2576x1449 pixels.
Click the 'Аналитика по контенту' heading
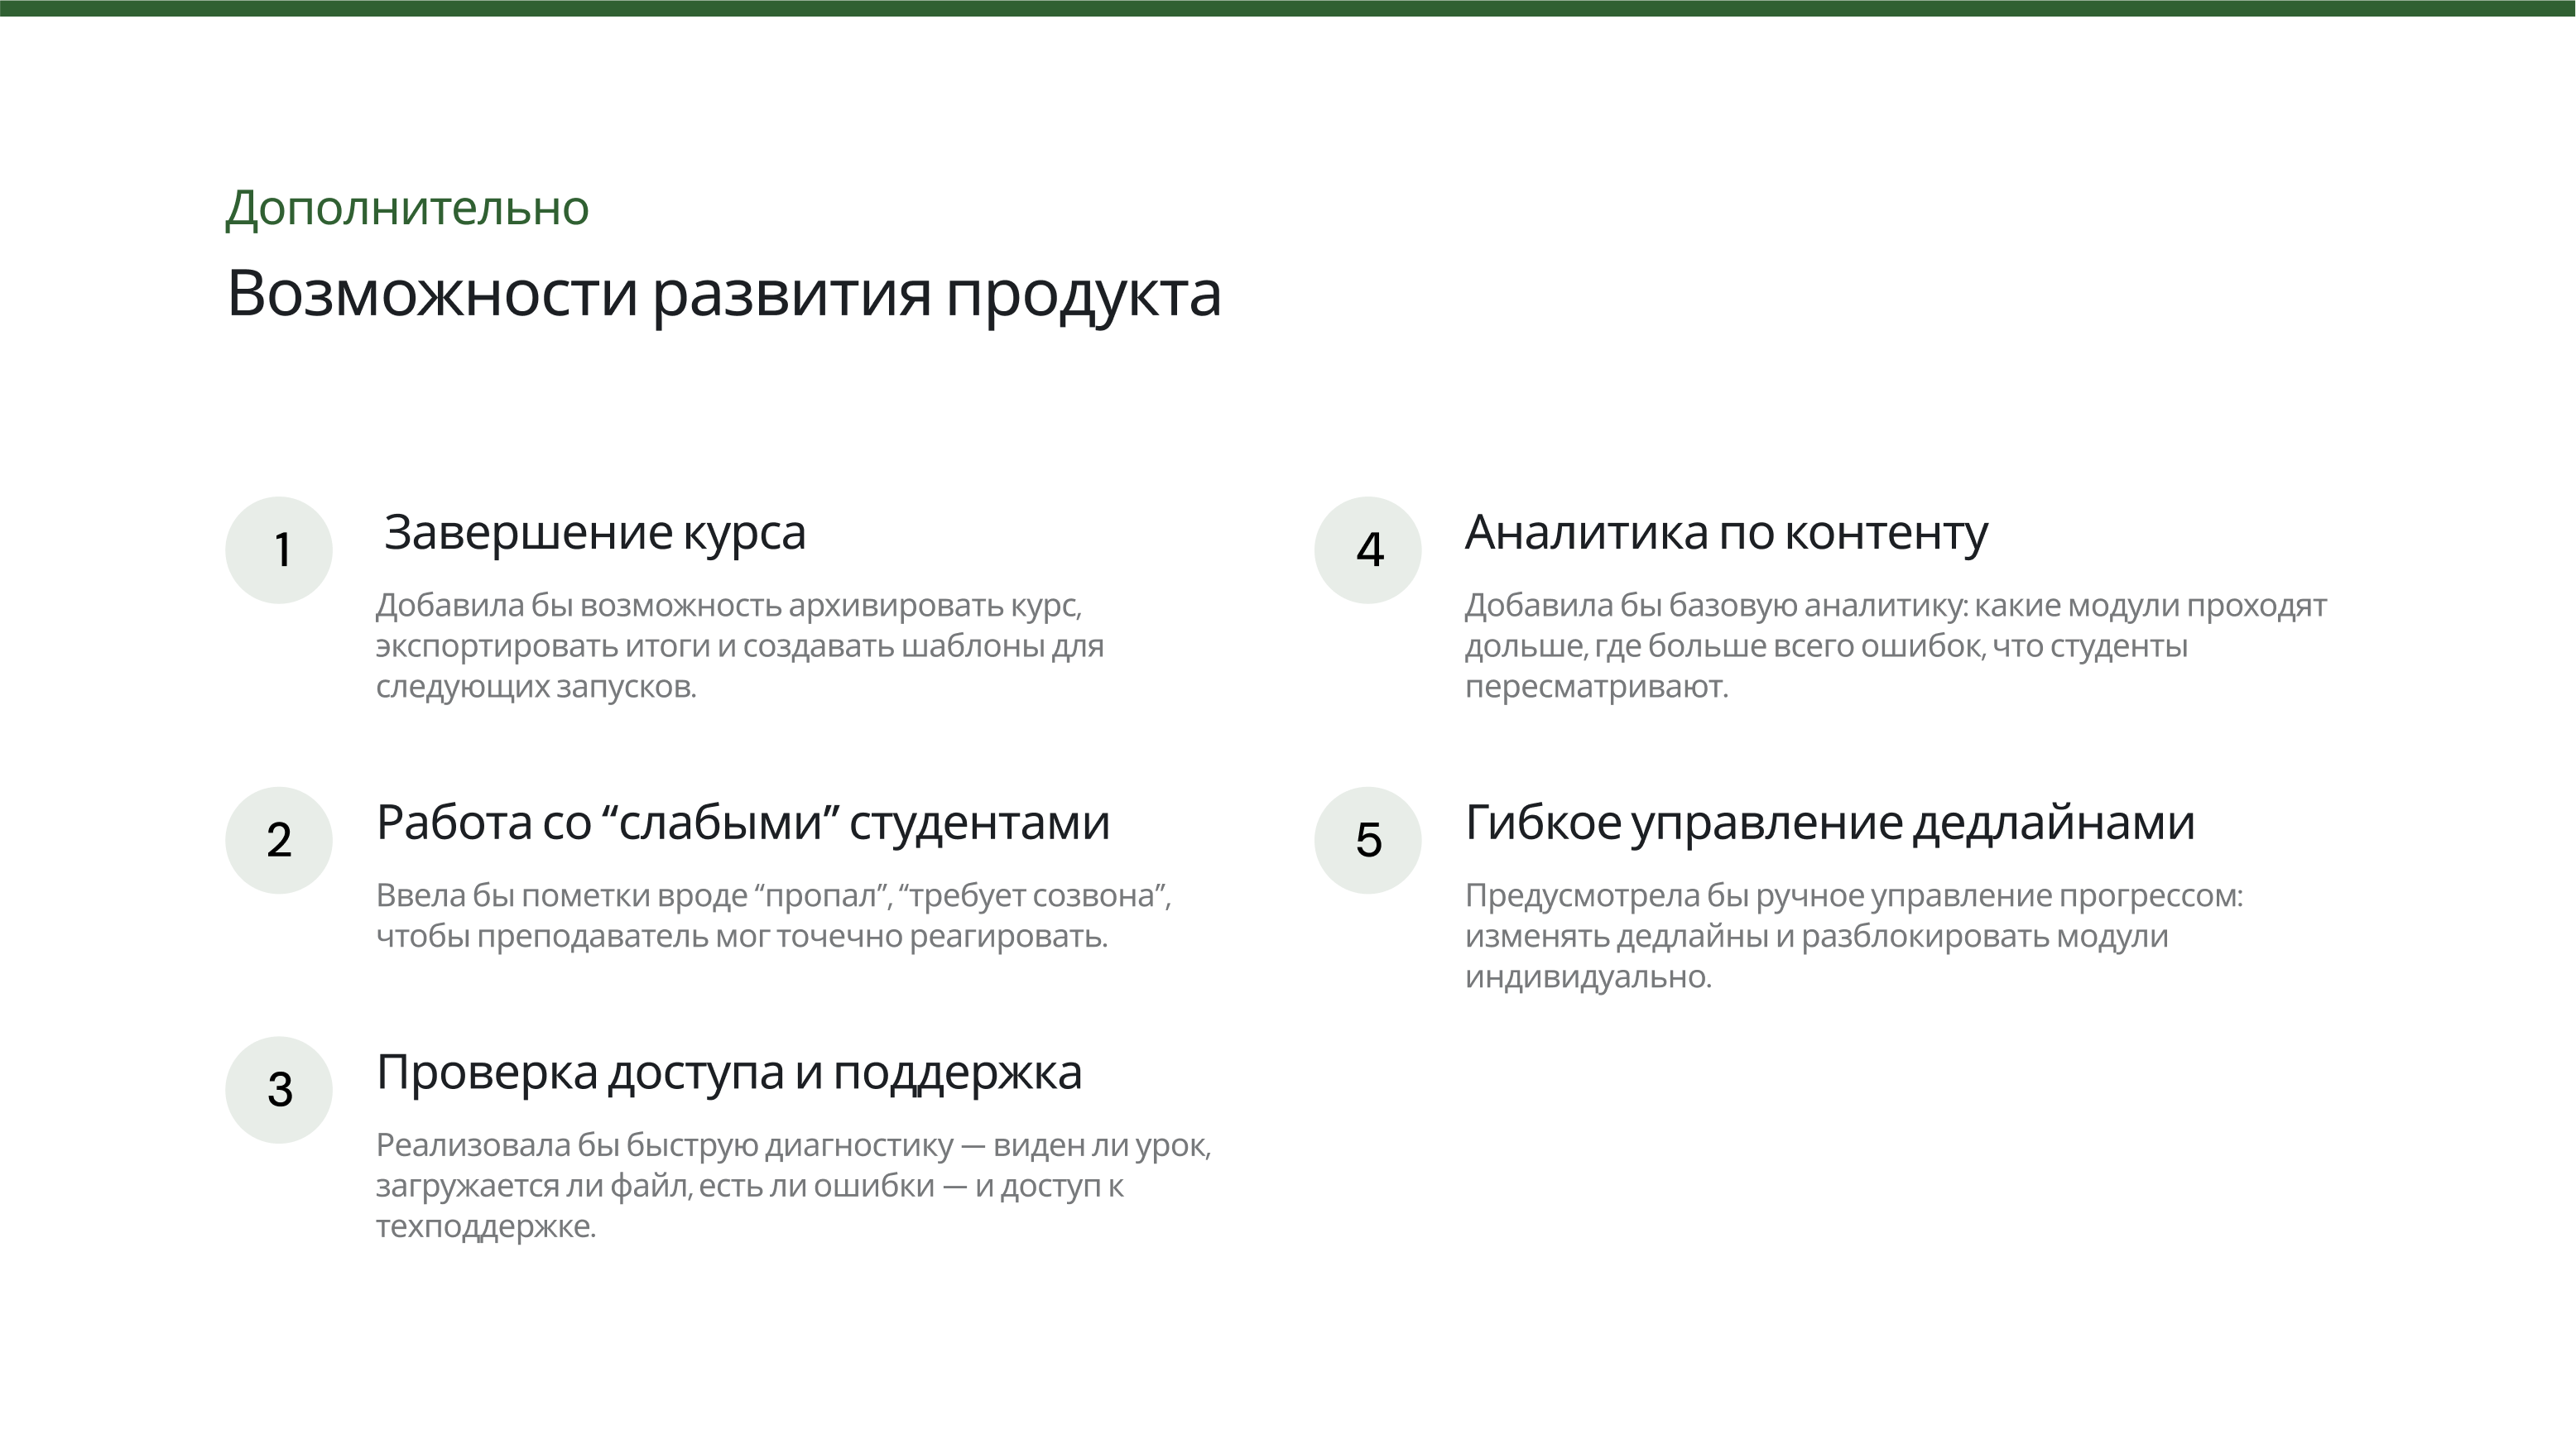(1725, 532)
